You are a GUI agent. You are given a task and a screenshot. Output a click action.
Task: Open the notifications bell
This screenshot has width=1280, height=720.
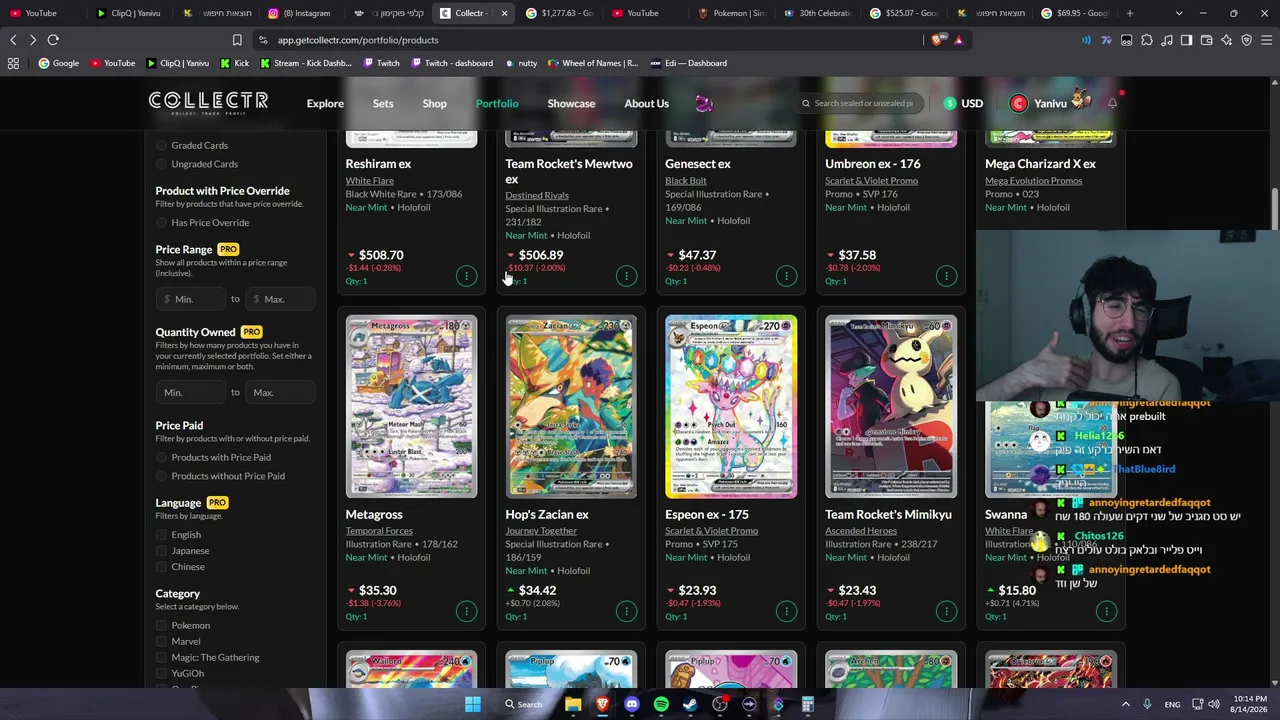[x=1112, y=103]
